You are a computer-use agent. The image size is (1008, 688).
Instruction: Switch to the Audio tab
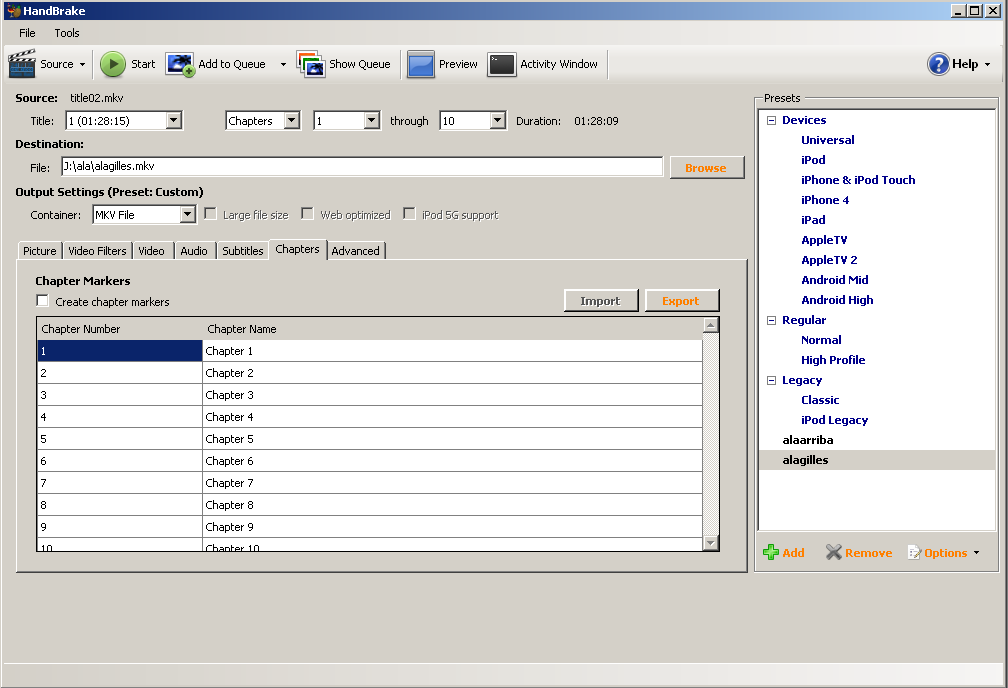click(x=194, y=251)
